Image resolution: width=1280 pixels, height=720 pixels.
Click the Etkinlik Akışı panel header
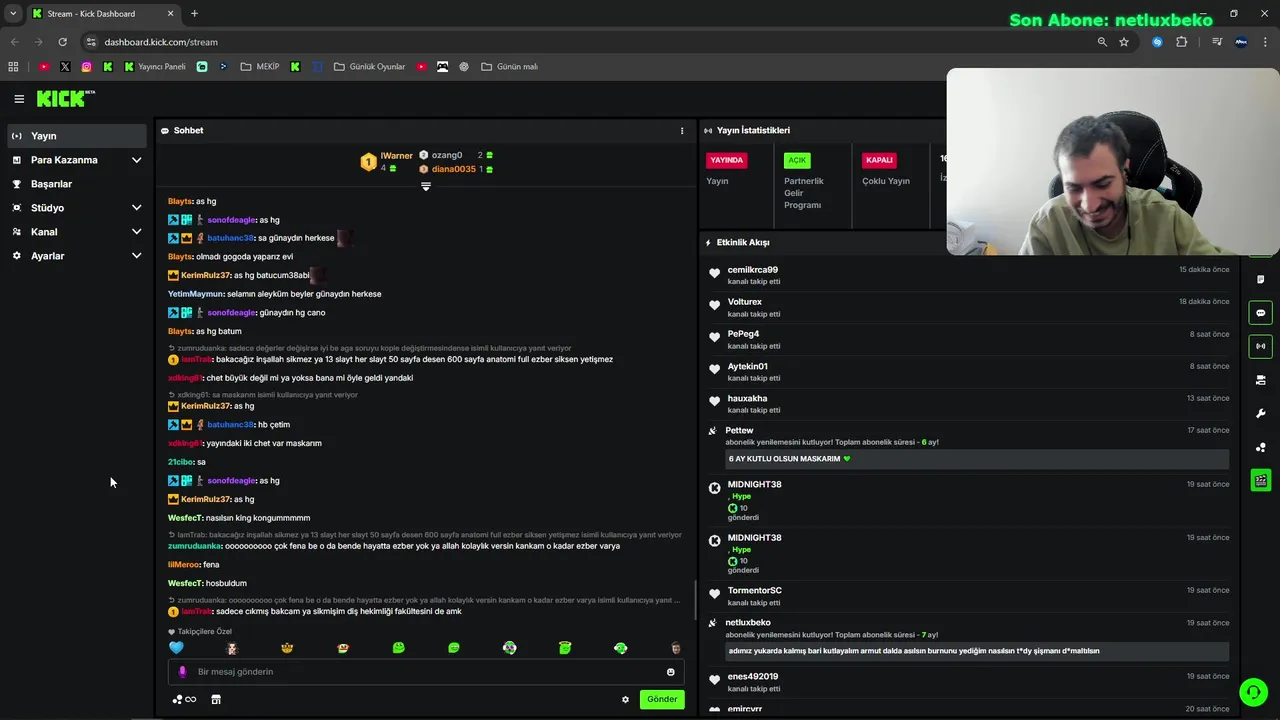pos(743,243)
